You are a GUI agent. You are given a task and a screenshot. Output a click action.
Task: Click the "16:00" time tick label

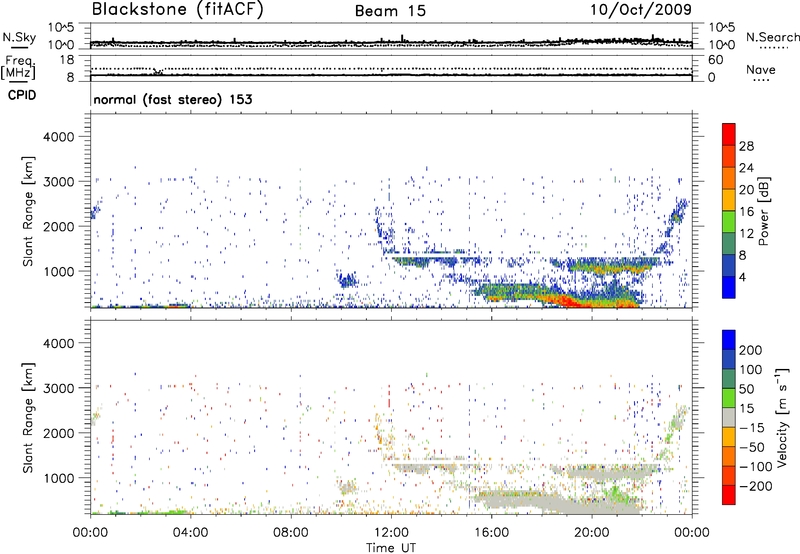(x=491, y=533)
